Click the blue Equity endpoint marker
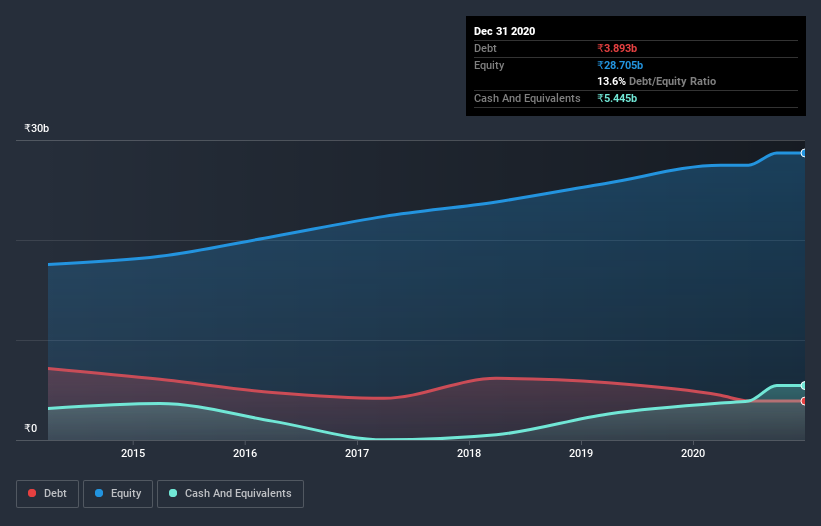This screenshot has height=526, width=821. click(804, 153)
